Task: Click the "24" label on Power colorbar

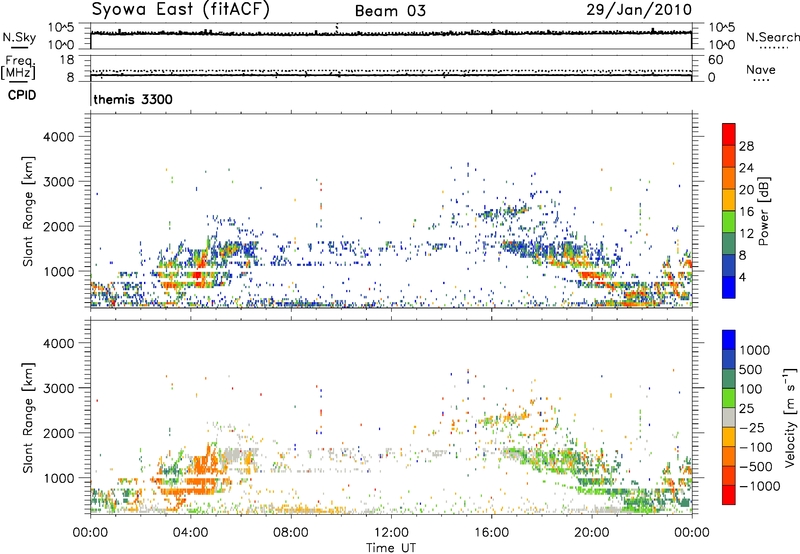Action: [x=746, y=168]
